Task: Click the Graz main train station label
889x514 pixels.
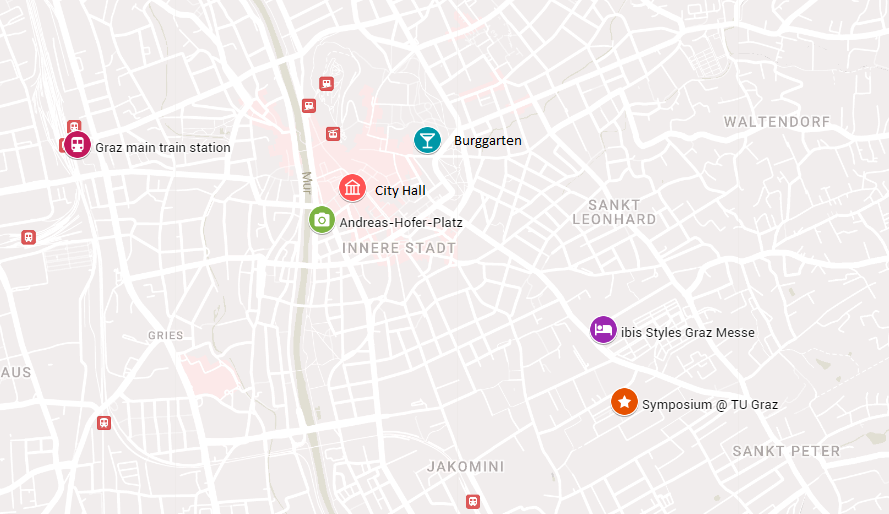Action: click(x=163, y=147)
